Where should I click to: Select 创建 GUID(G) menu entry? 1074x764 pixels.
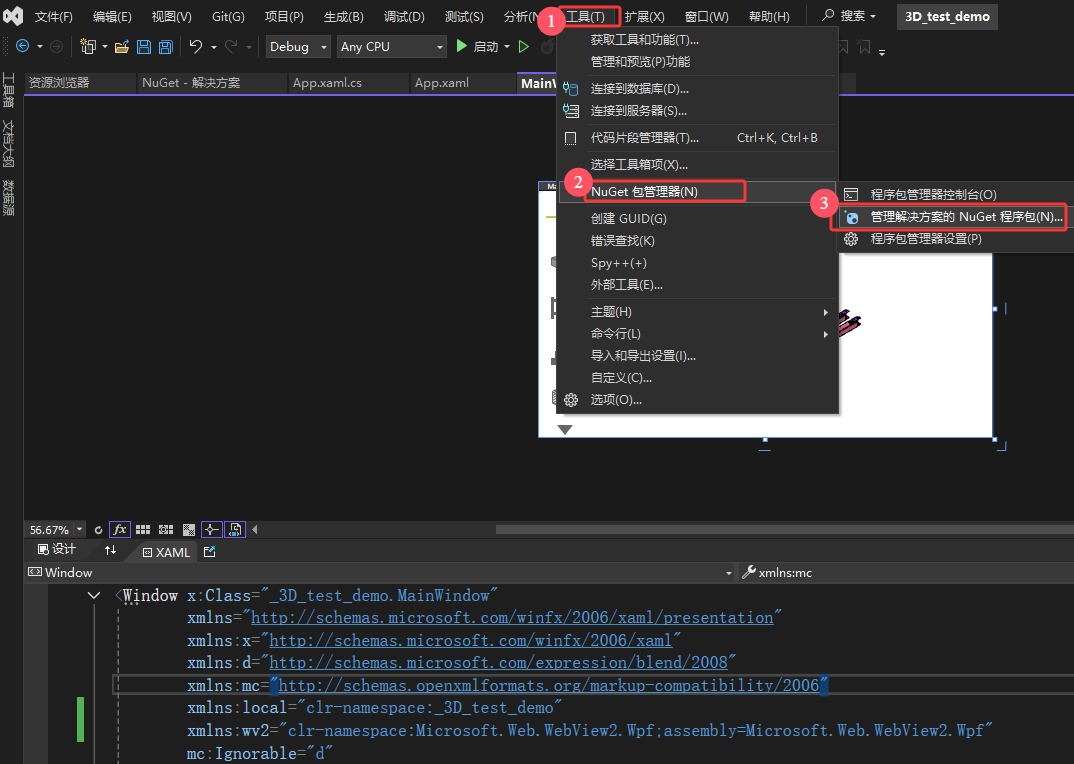coord(697,219)
